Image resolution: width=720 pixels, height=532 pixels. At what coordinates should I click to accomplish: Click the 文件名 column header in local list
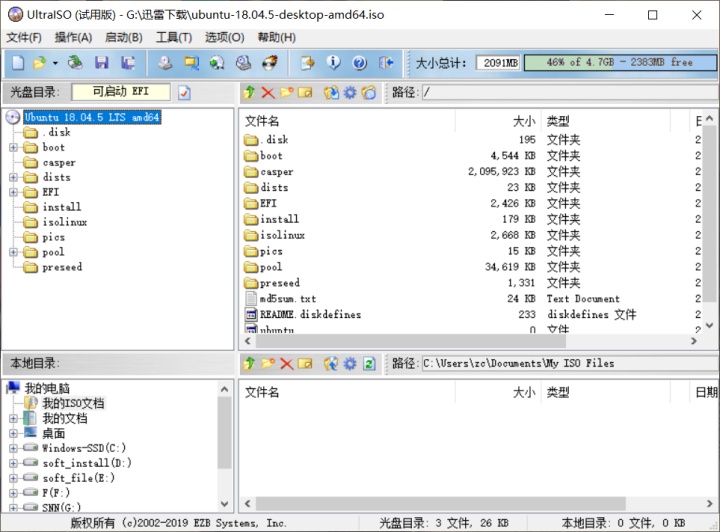(x=347, y=392)
